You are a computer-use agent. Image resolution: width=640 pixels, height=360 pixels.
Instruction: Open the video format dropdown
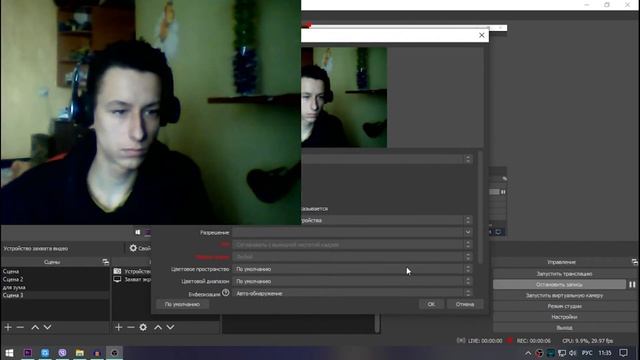tap(353, 257)
